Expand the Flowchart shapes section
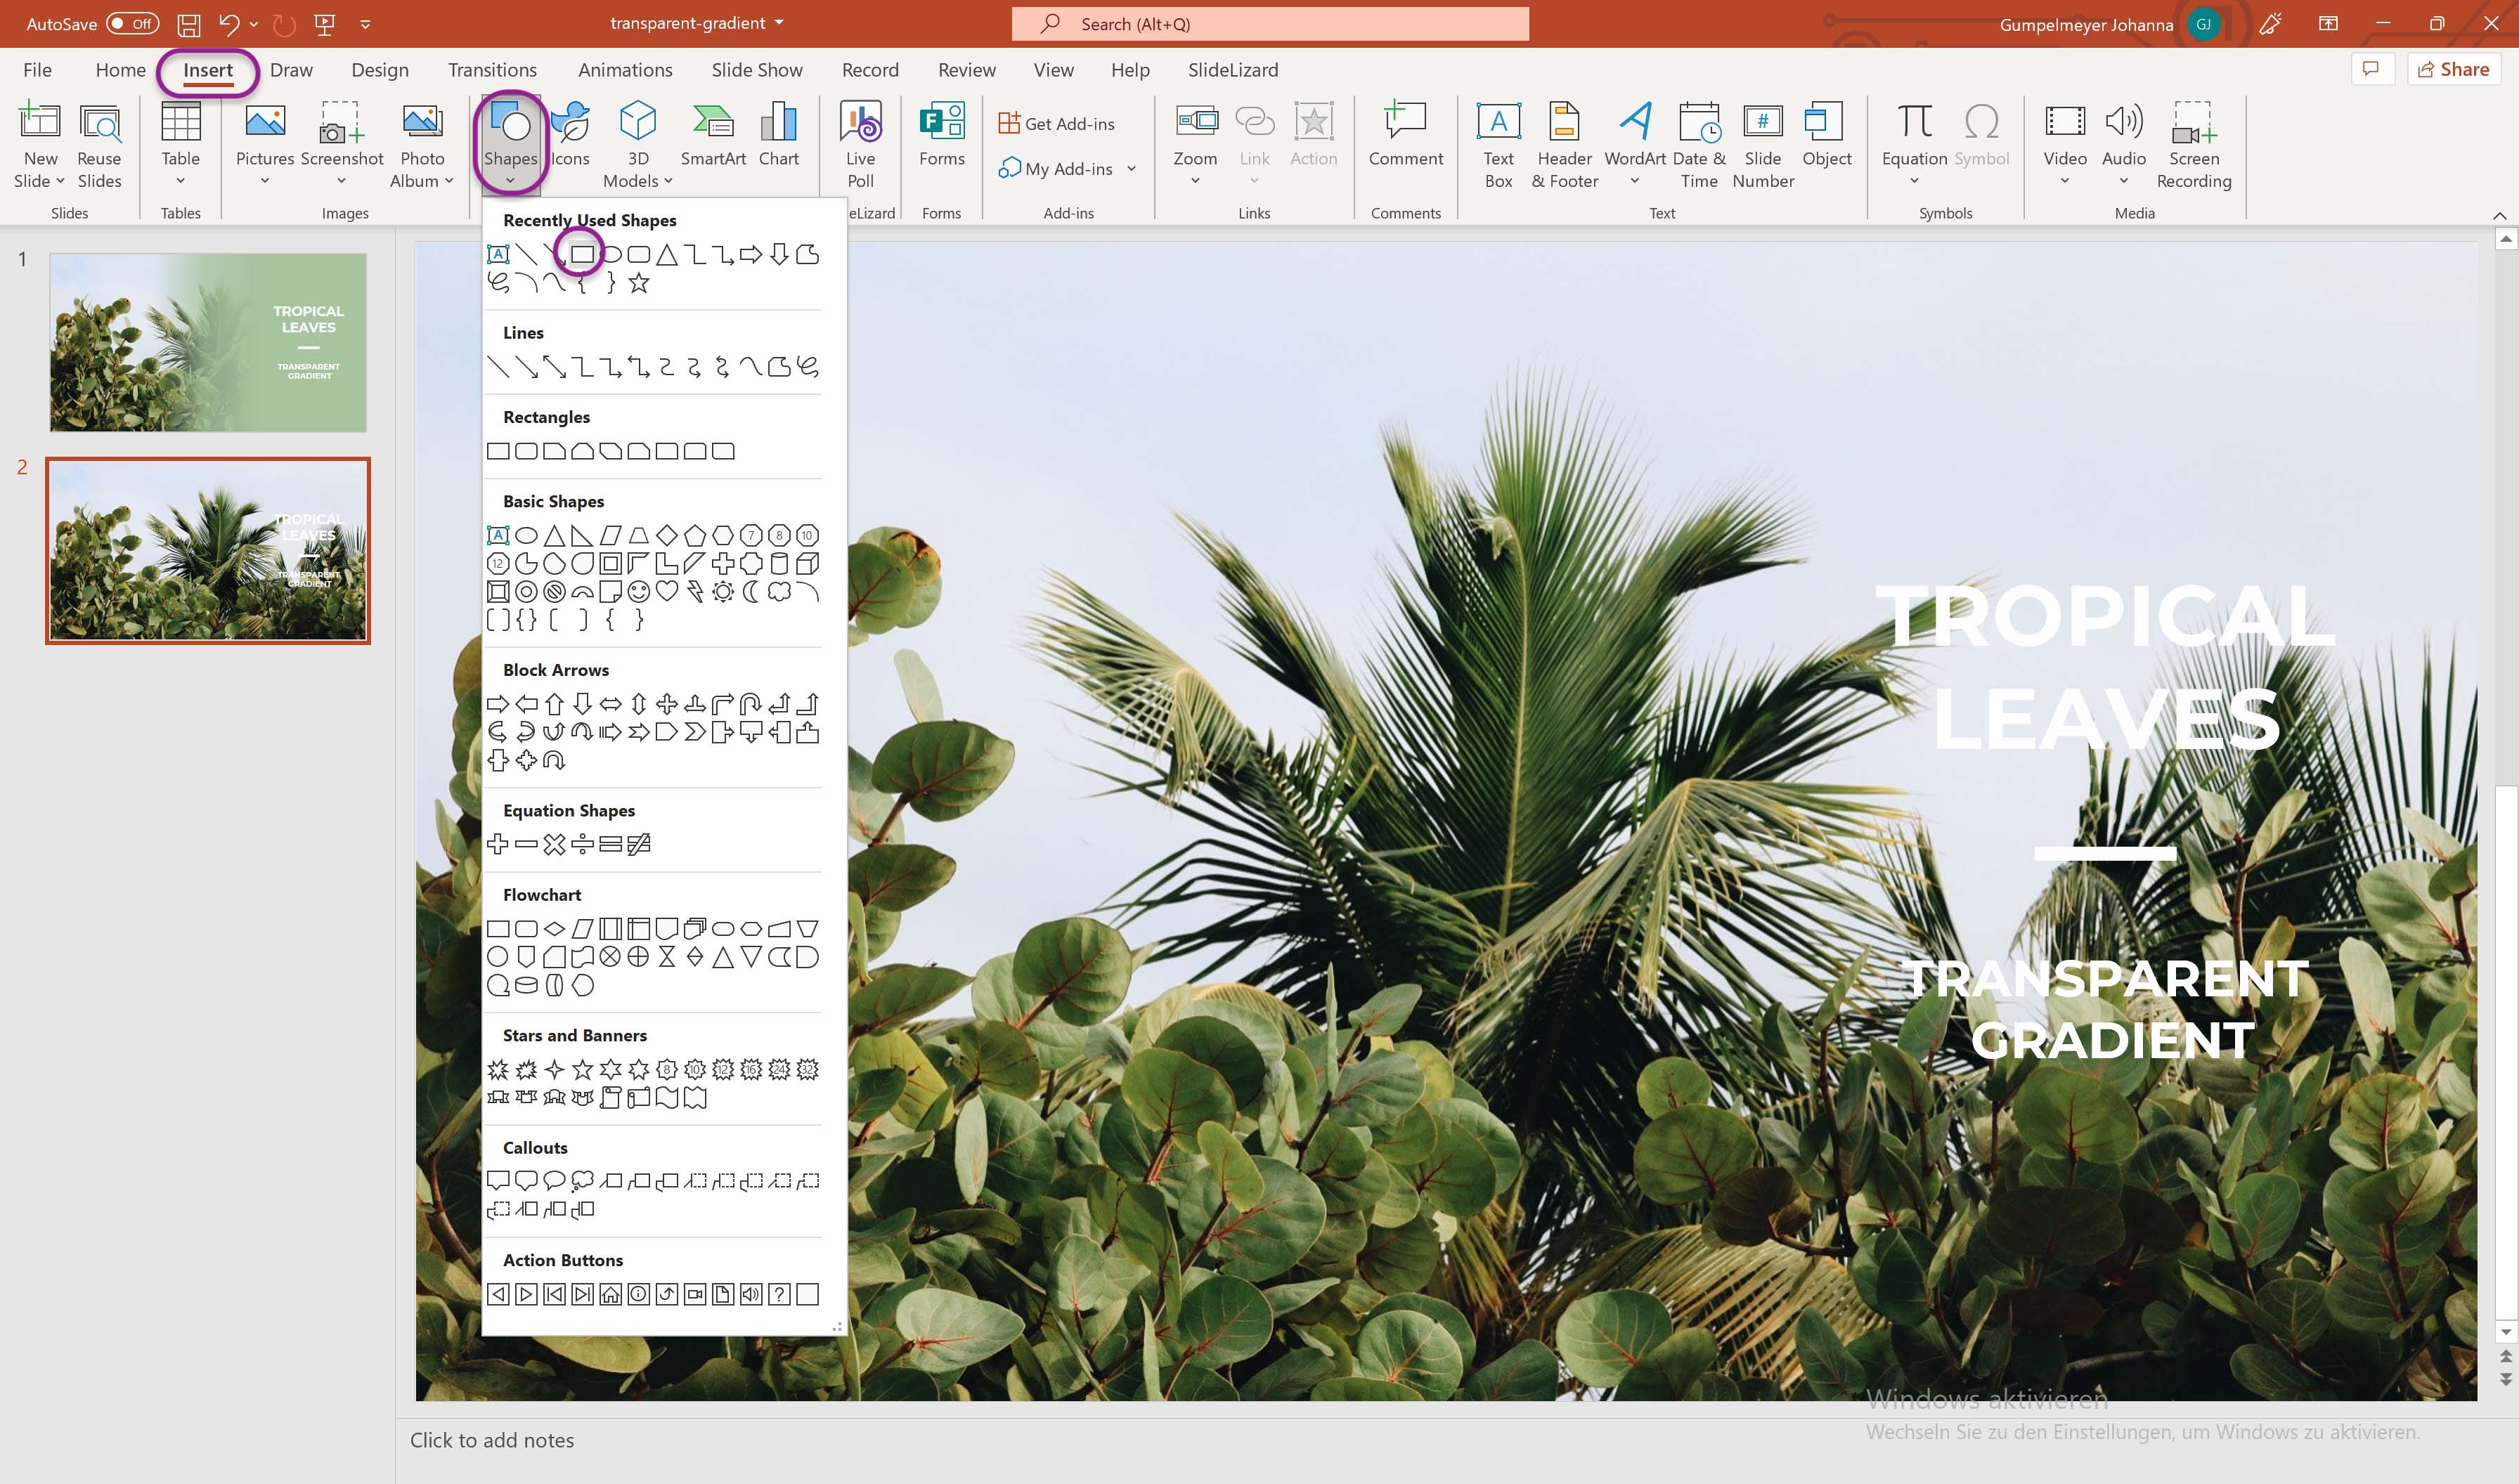2519x1484 pixels. pos(540,894)
